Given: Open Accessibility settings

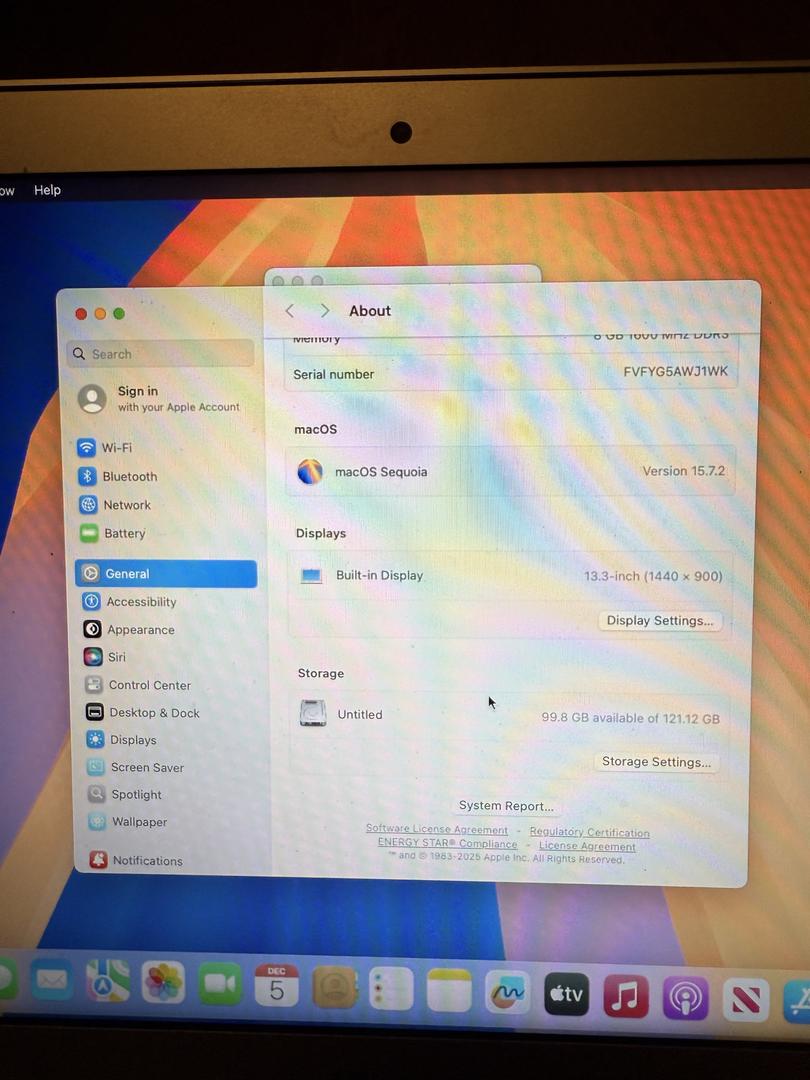Looking at the screenshot, I should 140,602.
